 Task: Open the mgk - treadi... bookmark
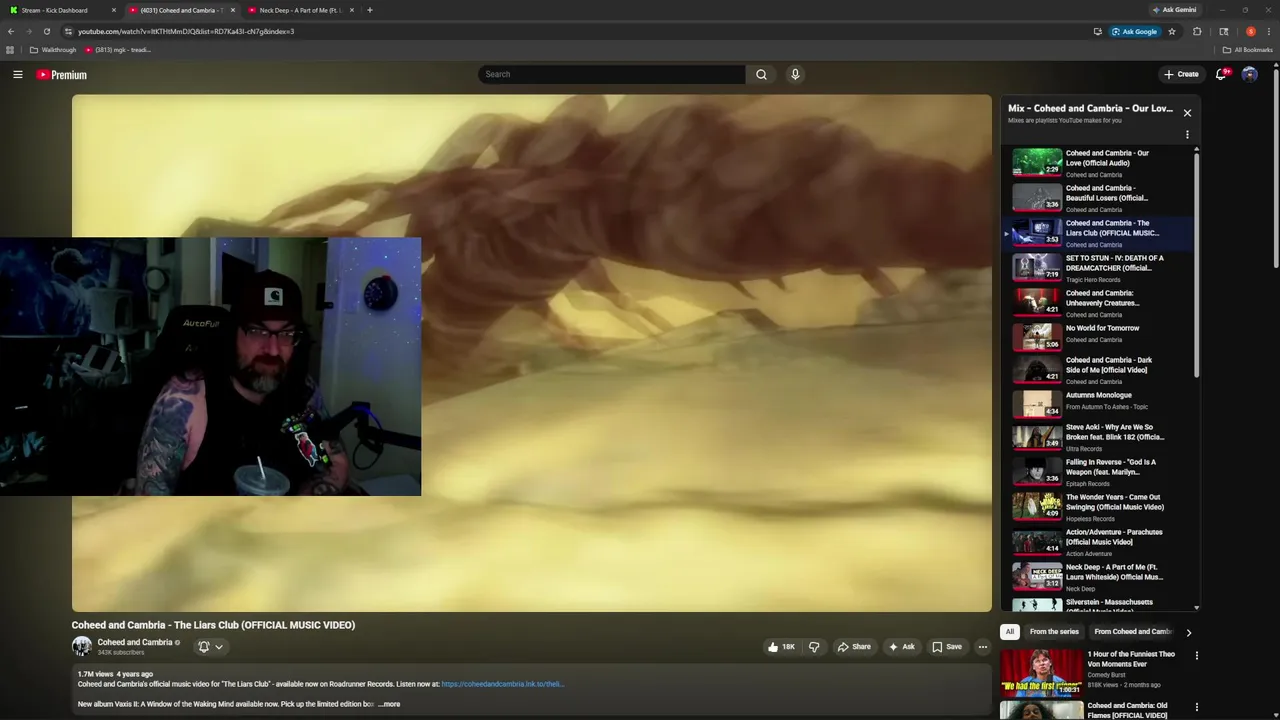118,50
